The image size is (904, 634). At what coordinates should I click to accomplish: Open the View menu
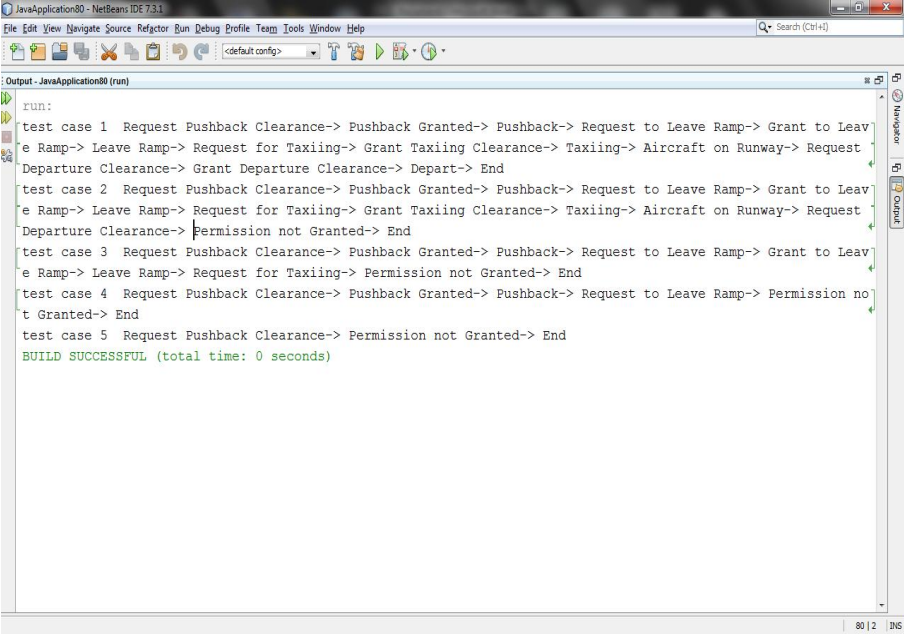52,28
